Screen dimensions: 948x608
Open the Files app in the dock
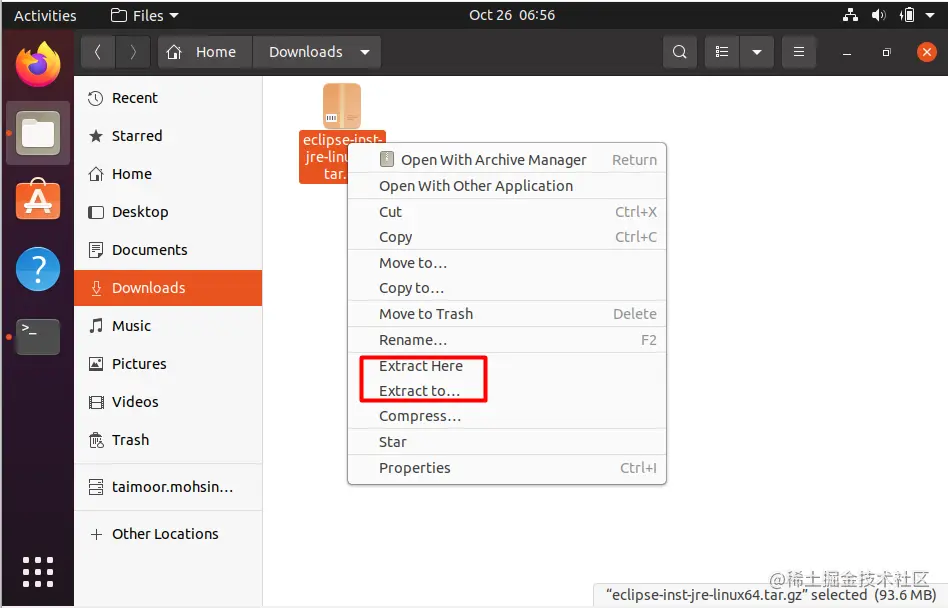coord(37,133)
